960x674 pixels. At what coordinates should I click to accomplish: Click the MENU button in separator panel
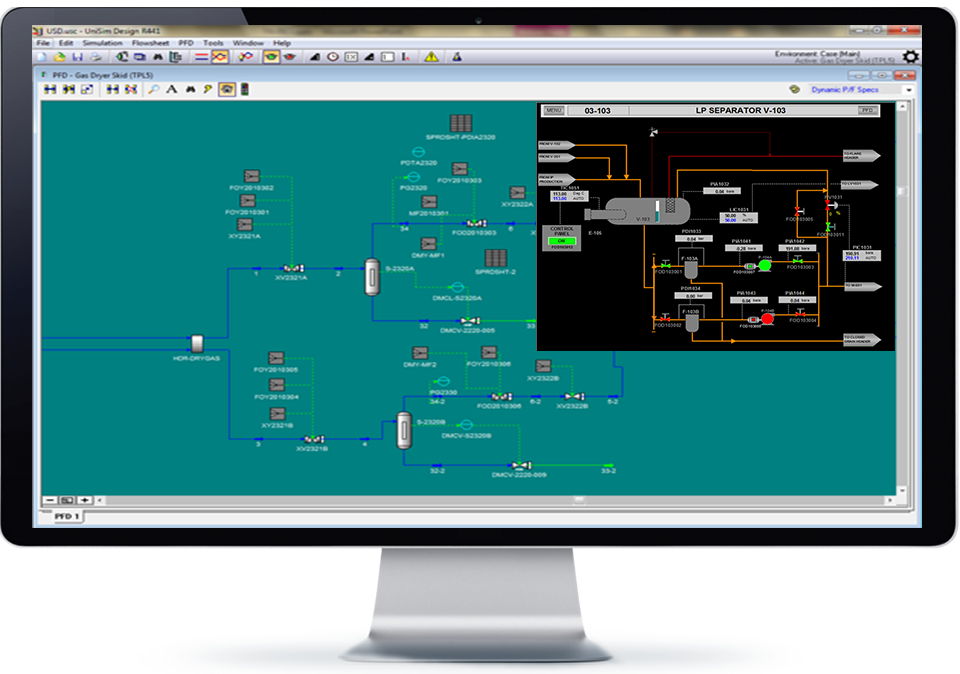553,110
